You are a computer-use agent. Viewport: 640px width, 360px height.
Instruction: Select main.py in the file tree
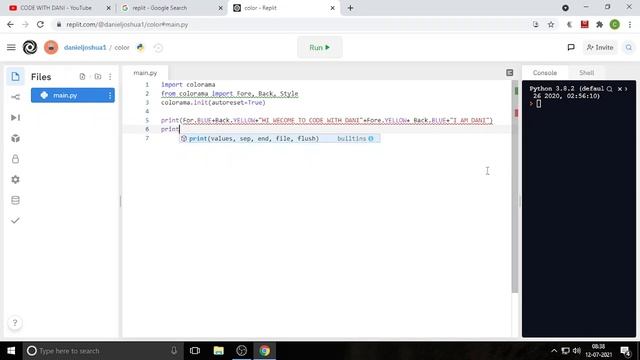click(x=73, y=96)
